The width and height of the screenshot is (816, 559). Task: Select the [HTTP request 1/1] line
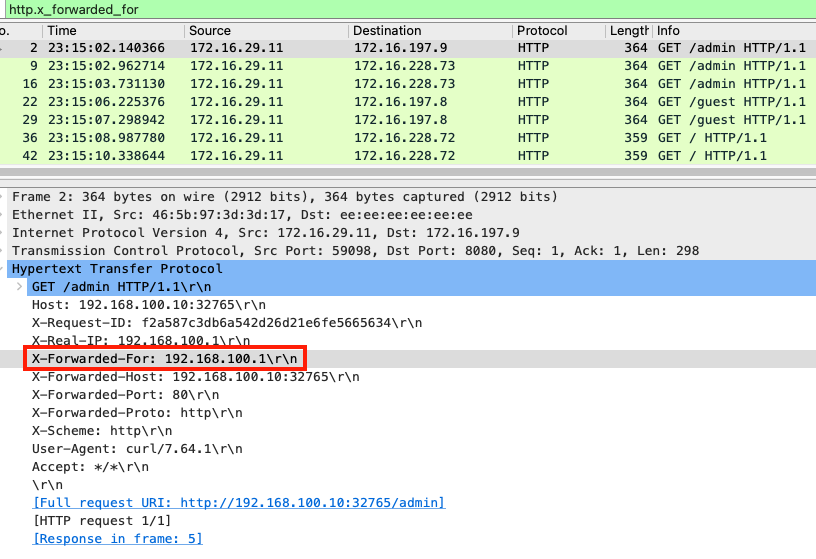coord(101,521)
